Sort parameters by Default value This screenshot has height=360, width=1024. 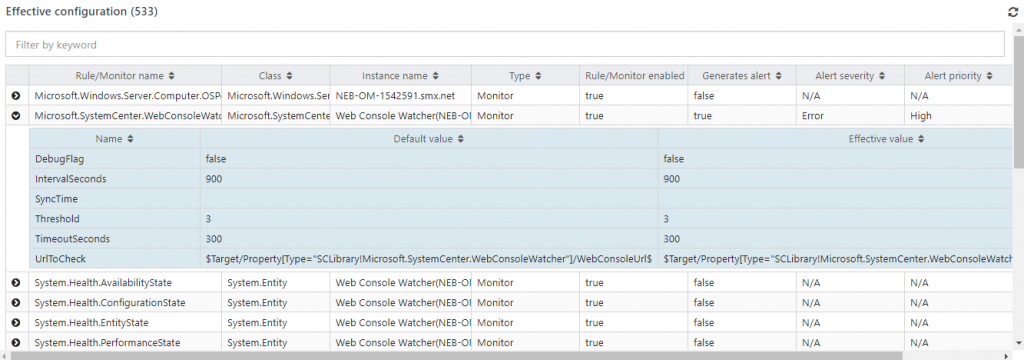(429, 139)
